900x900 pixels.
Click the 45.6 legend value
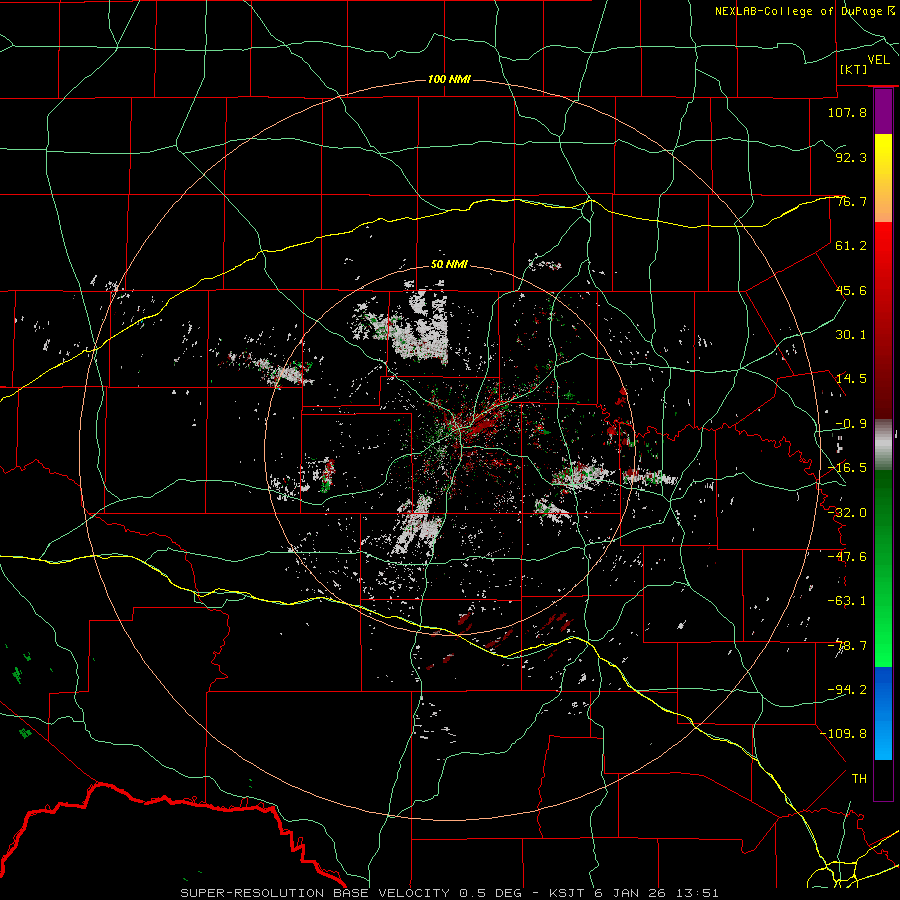click(851, 290)
